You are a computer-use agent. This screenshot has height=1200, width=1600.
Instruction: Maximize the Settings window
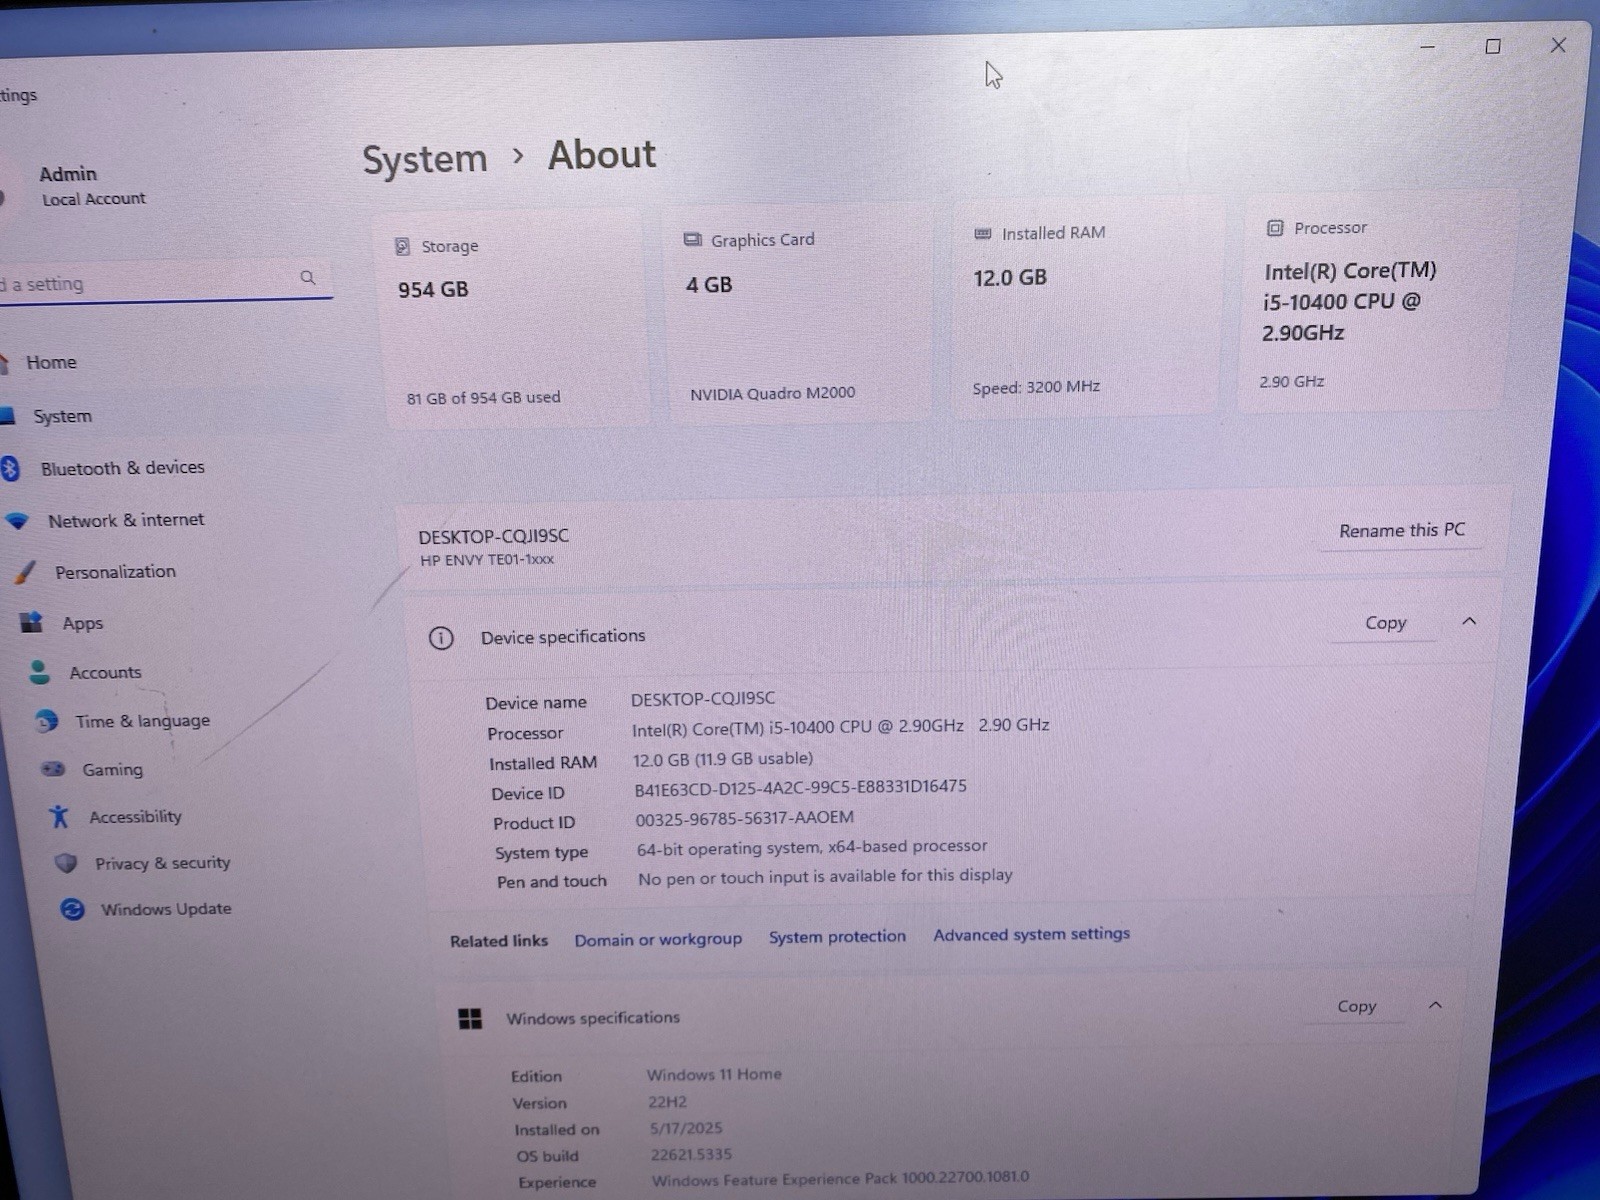(1493, 46)
